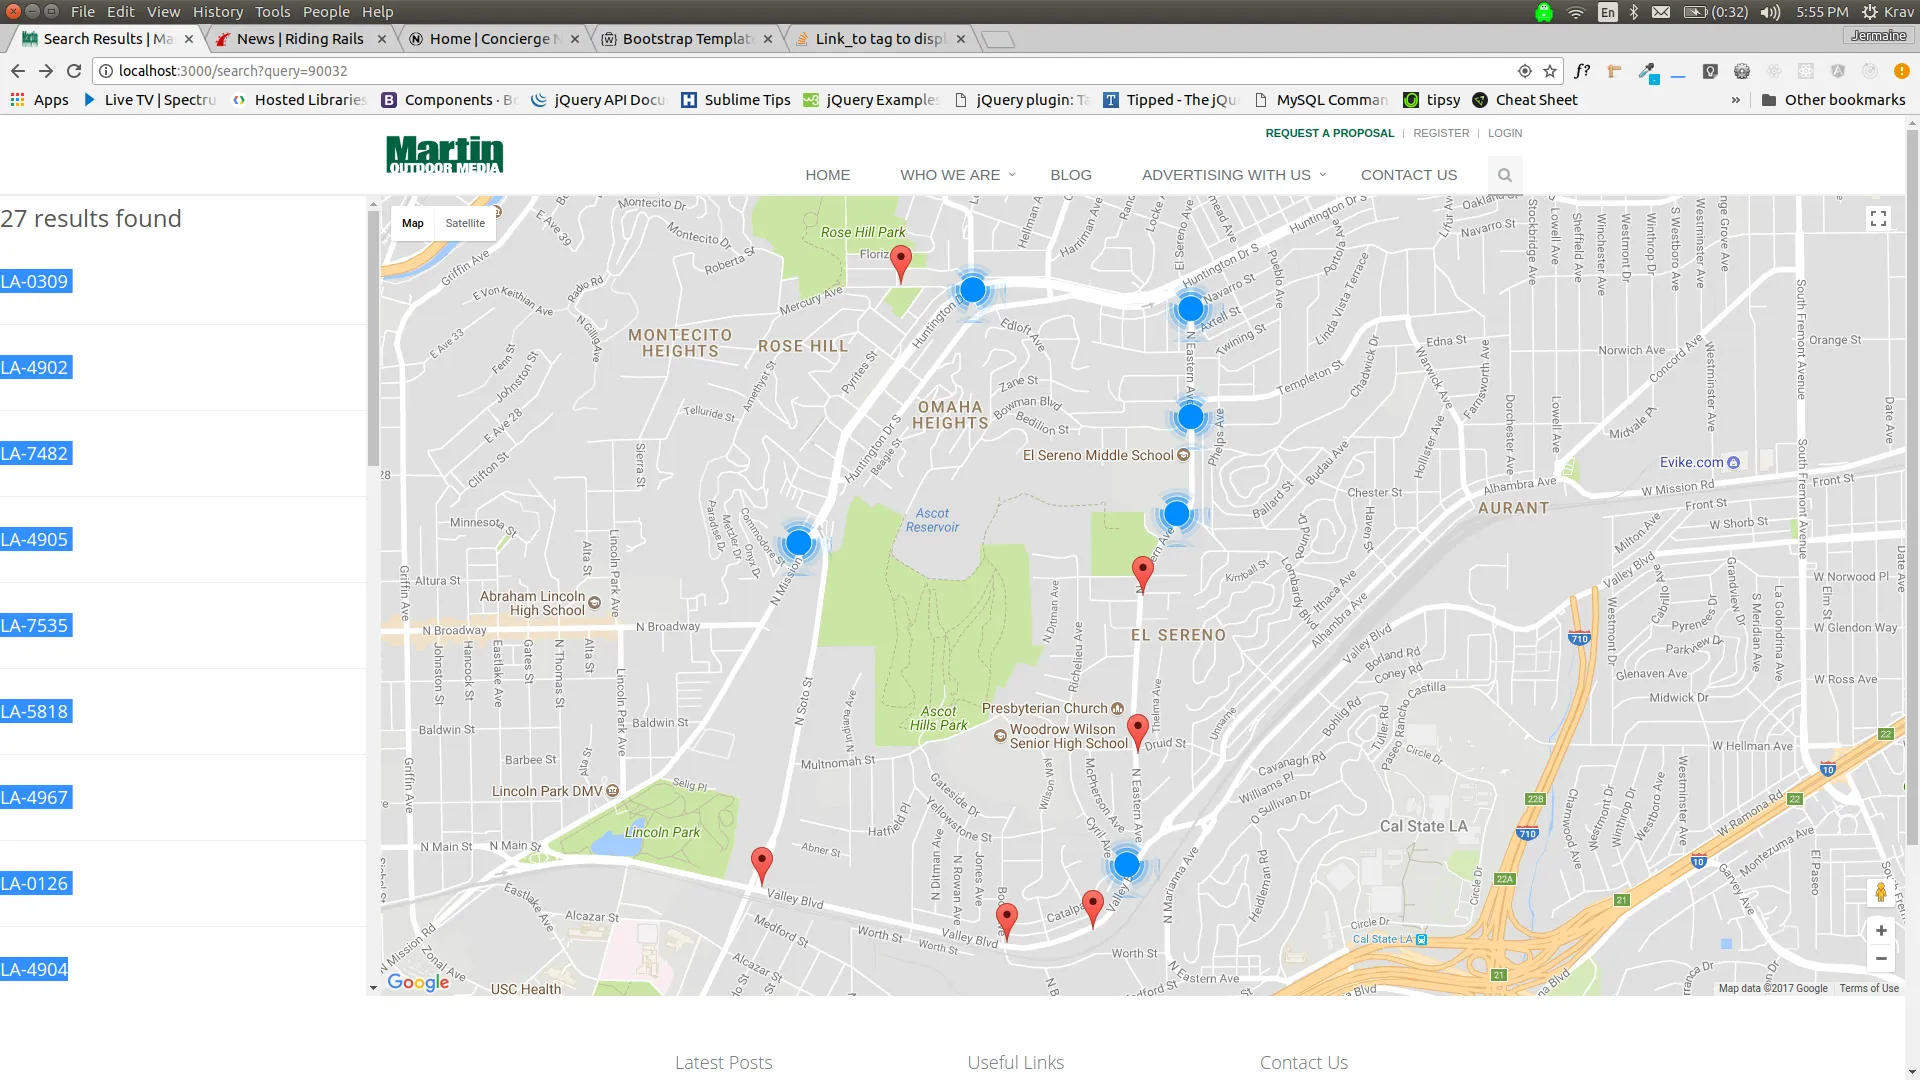Viewport: 1920px width, 1080px height.
Task: Select the Map view type button
Action: coord(413,223)
